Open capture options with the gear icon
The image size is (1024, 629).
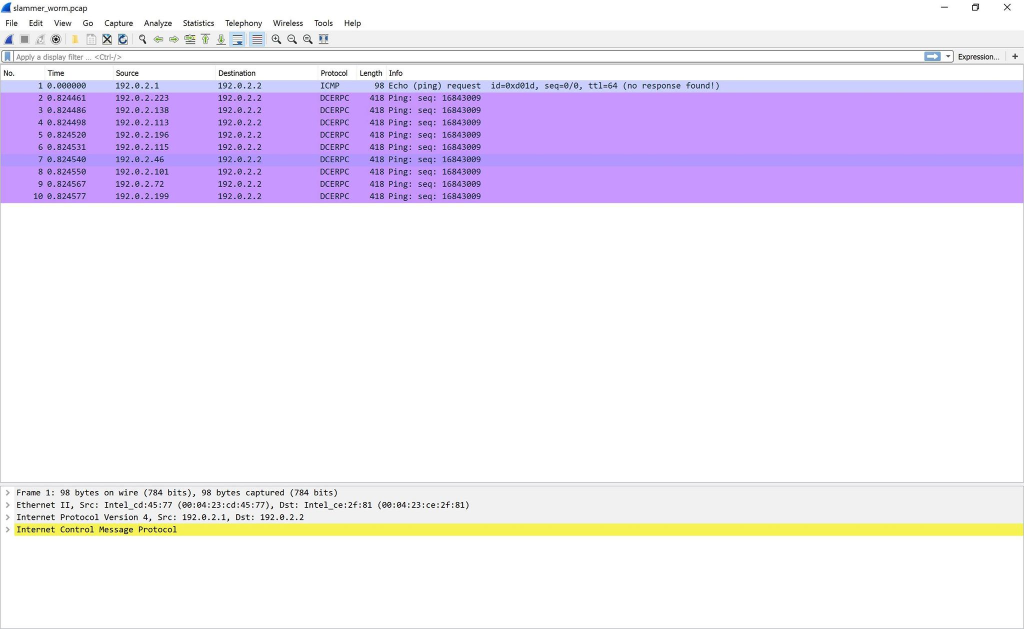56,39
